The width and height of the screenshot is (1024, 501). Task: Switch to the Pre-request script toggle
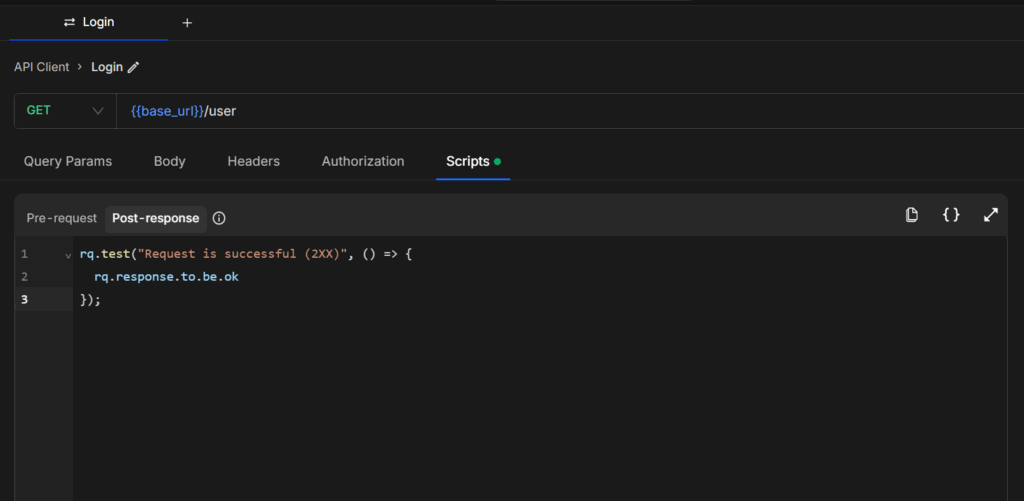click(61, 218)
